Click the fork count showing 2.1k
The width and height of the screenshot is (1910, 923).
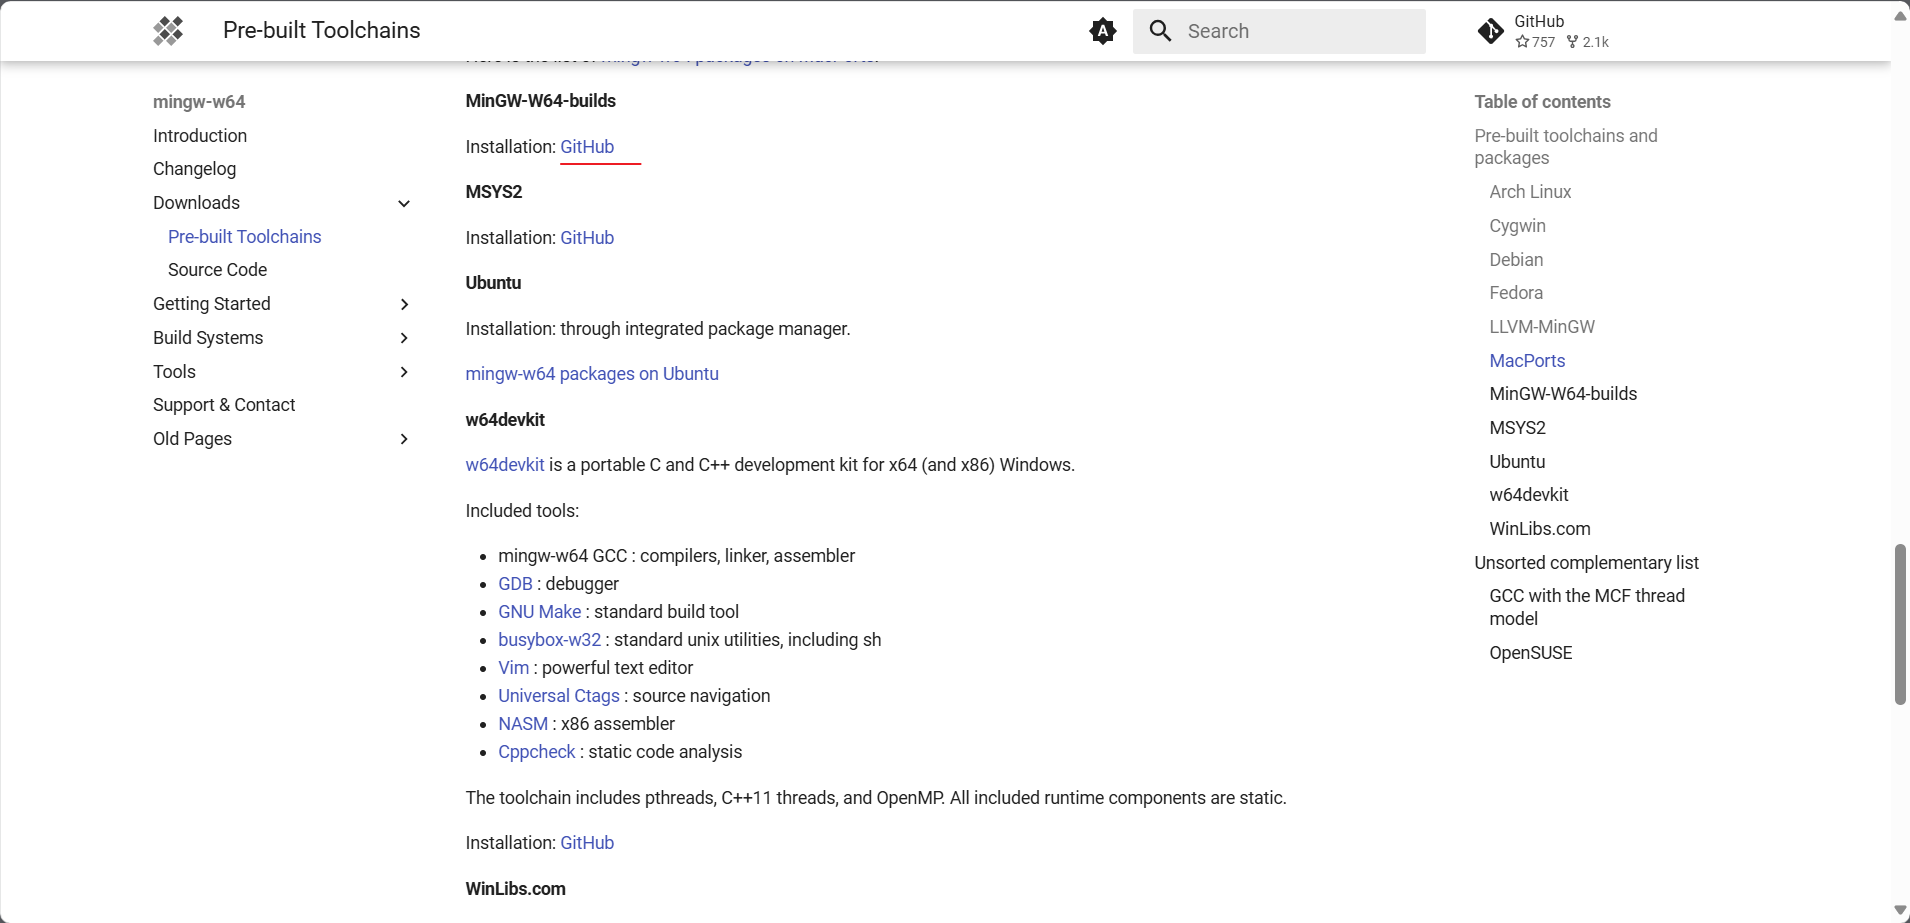1588,42
